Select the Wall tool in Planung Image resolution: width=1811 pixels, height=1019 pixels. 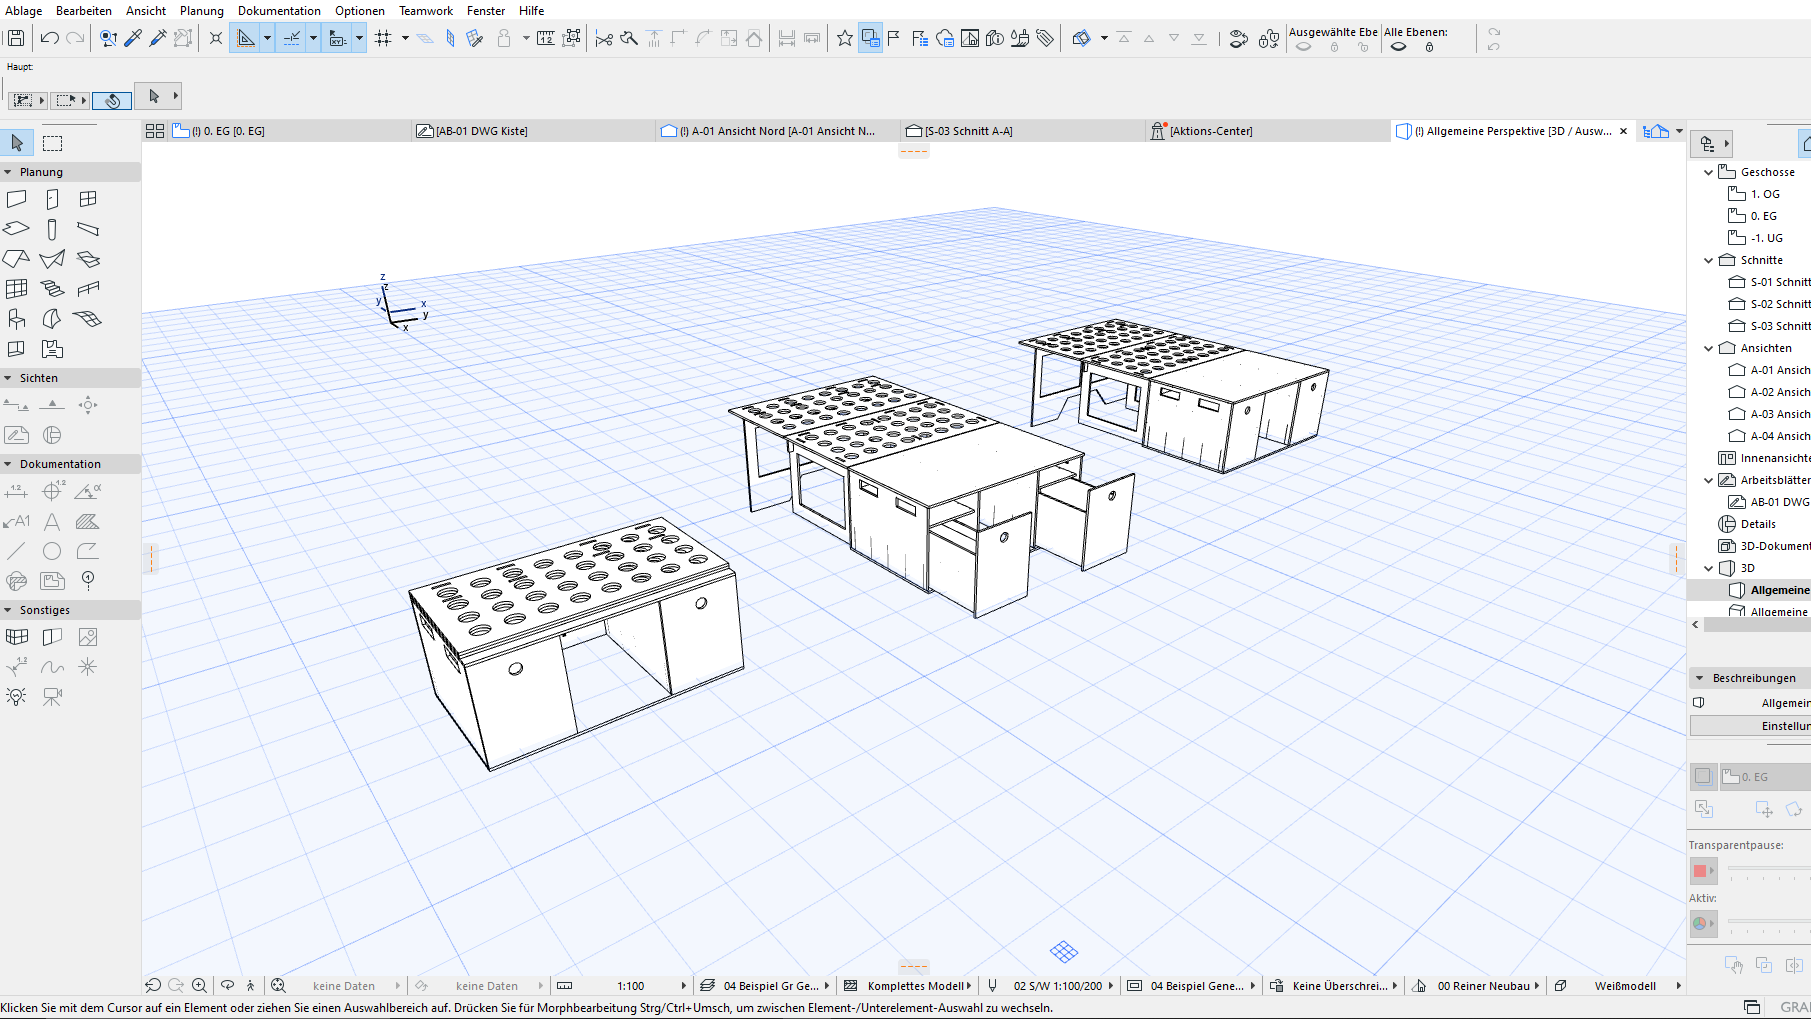click(17, 199)
